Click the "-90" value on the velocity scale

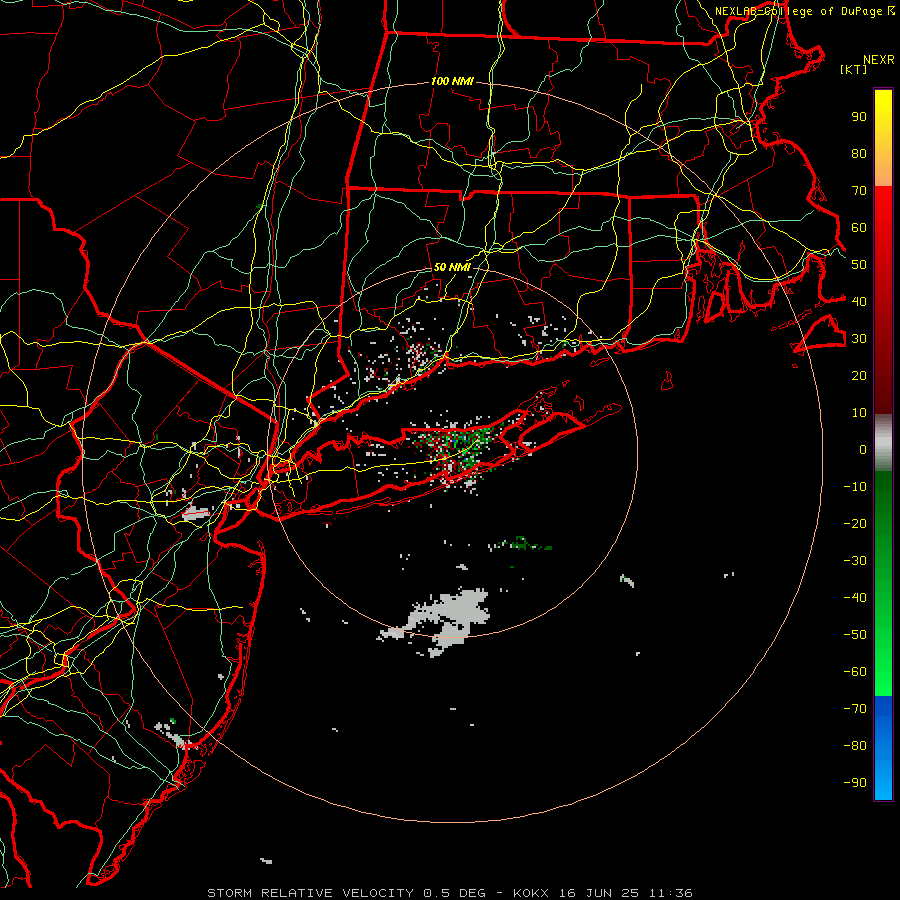point(855,783)
